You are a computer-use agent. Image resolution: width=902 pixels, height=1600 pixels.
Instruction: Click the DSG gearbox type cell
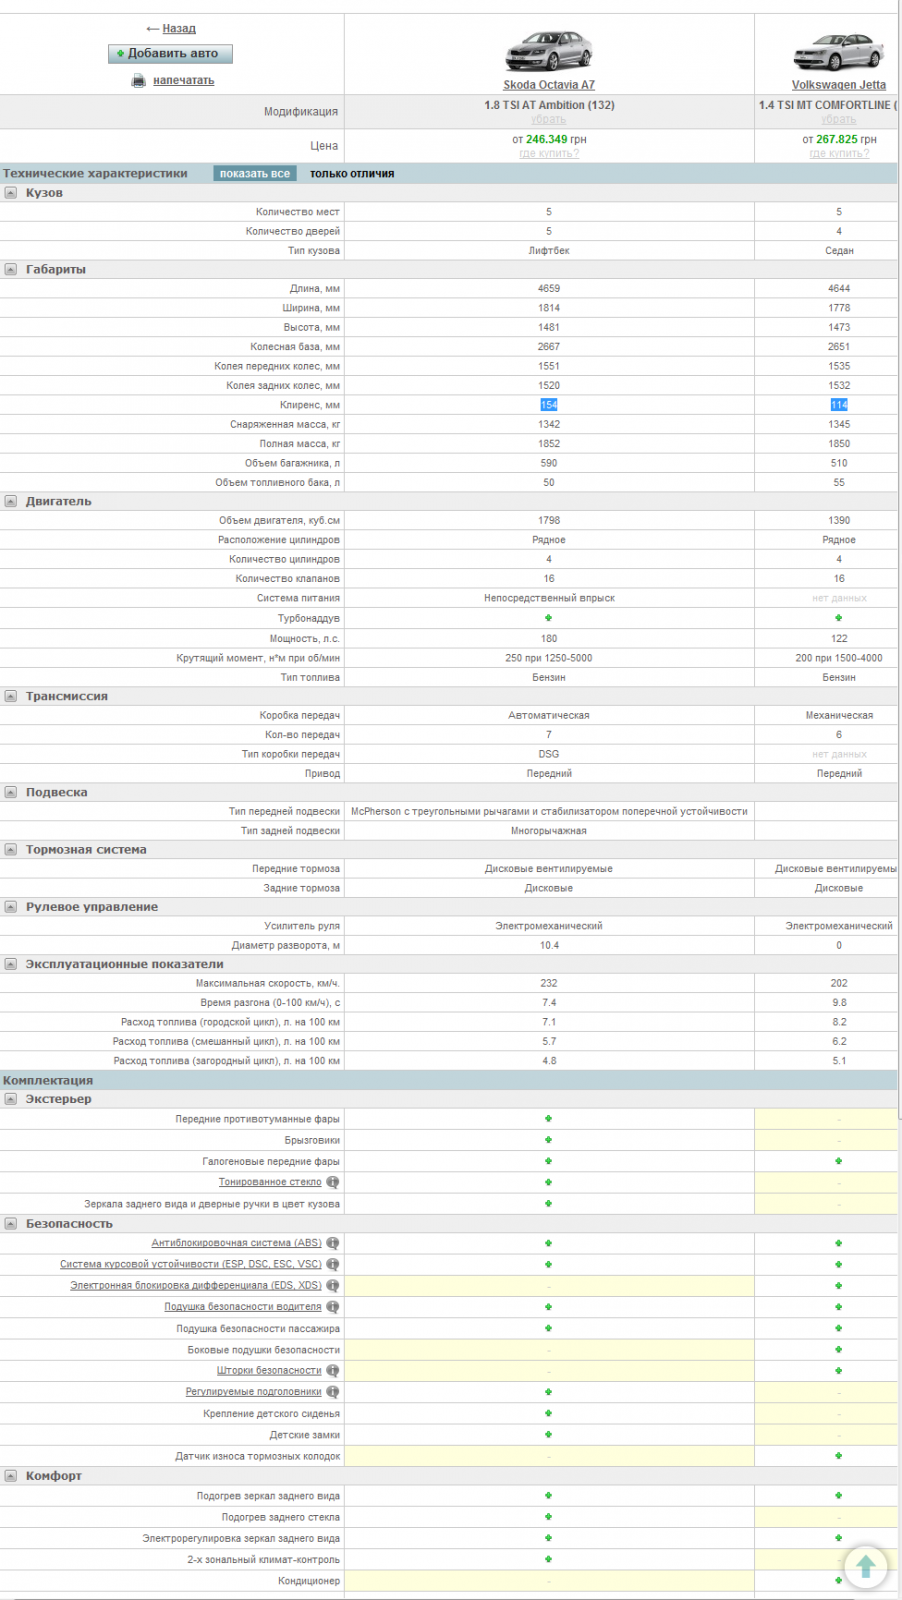pos(549,754)
